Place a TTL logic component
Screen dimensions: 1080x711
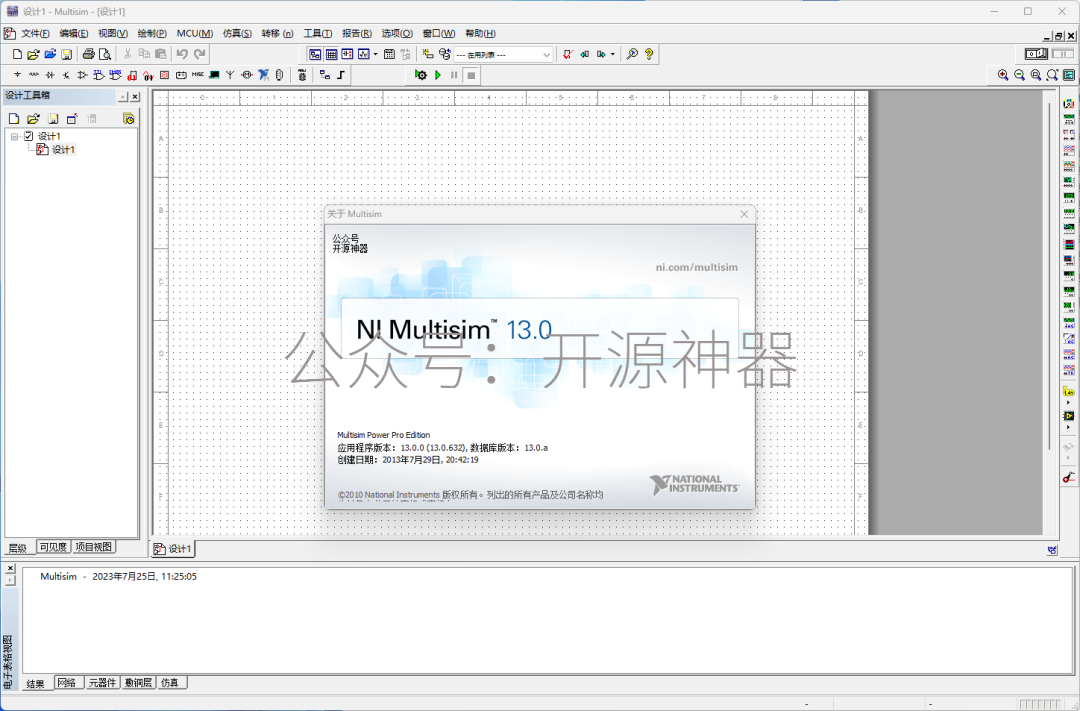[x=98, y=74]
